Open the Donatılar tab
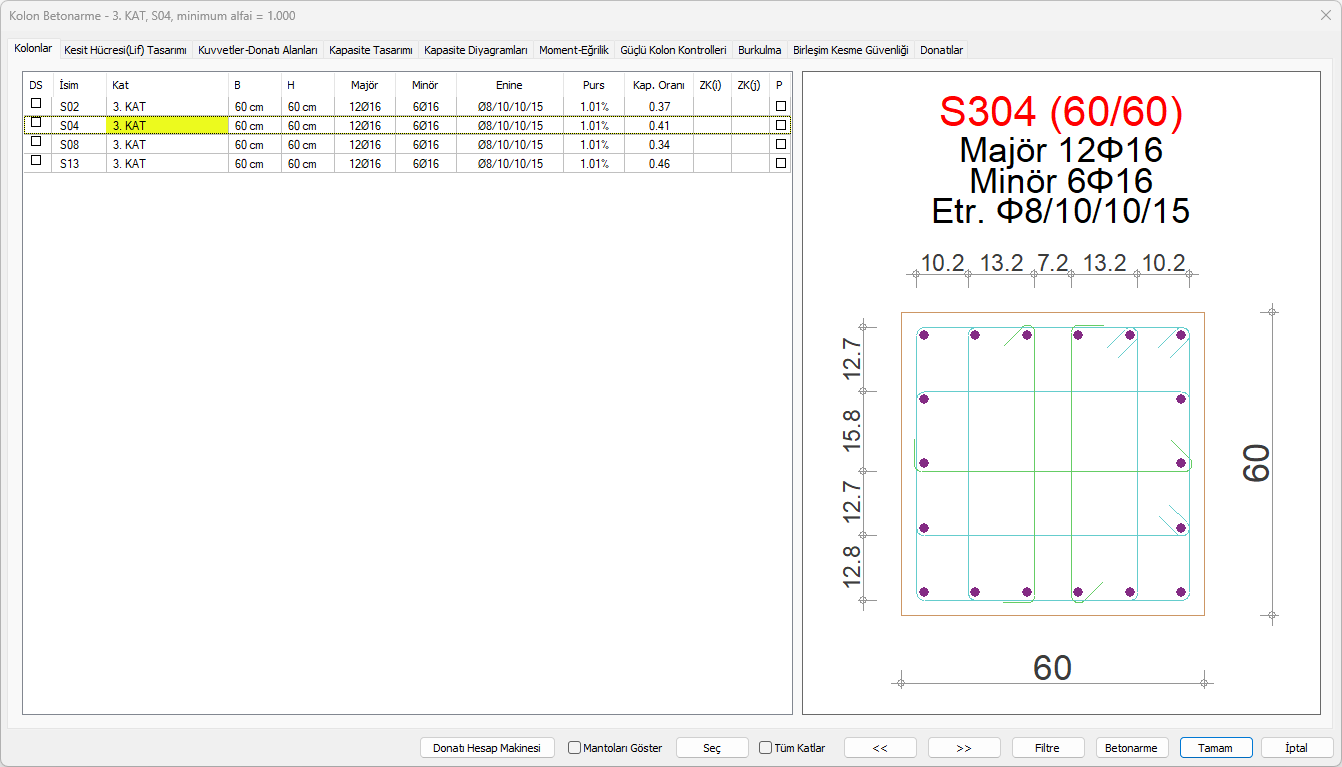 click(x=941, y=49)
